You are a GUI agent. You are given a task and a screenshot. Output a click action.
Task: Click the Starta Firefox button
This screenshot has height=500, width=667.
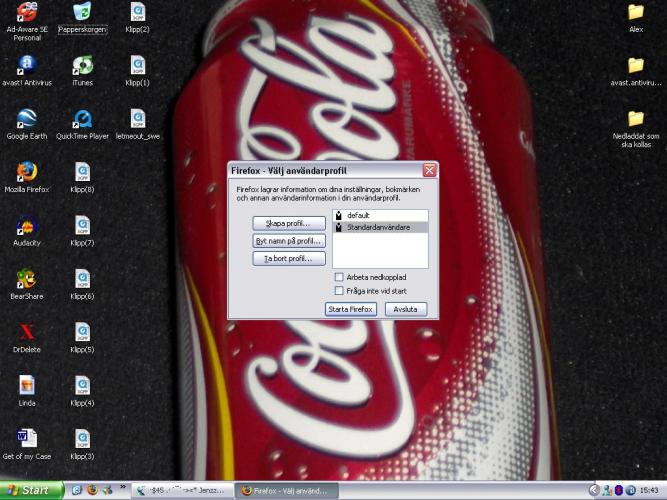coord(350,310)
